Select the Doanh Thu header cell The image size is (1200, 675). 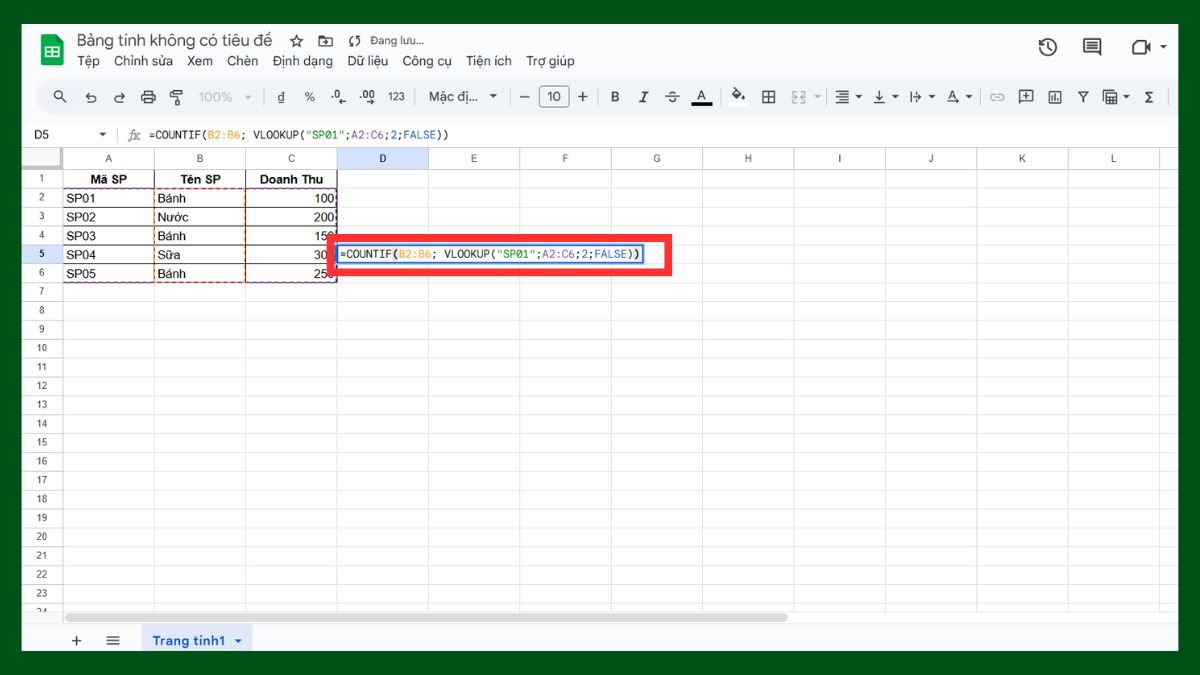click(x=291, y=179)
